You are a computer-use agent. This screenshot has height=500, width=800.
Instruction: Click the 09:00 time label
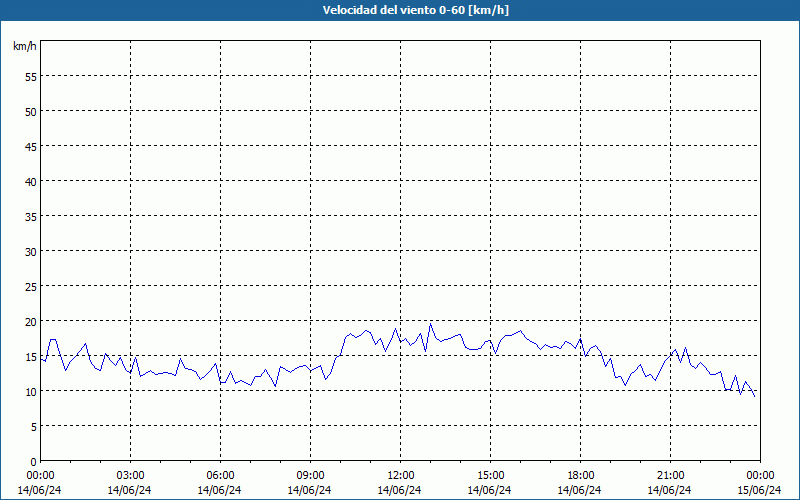[x=310, y=476]
